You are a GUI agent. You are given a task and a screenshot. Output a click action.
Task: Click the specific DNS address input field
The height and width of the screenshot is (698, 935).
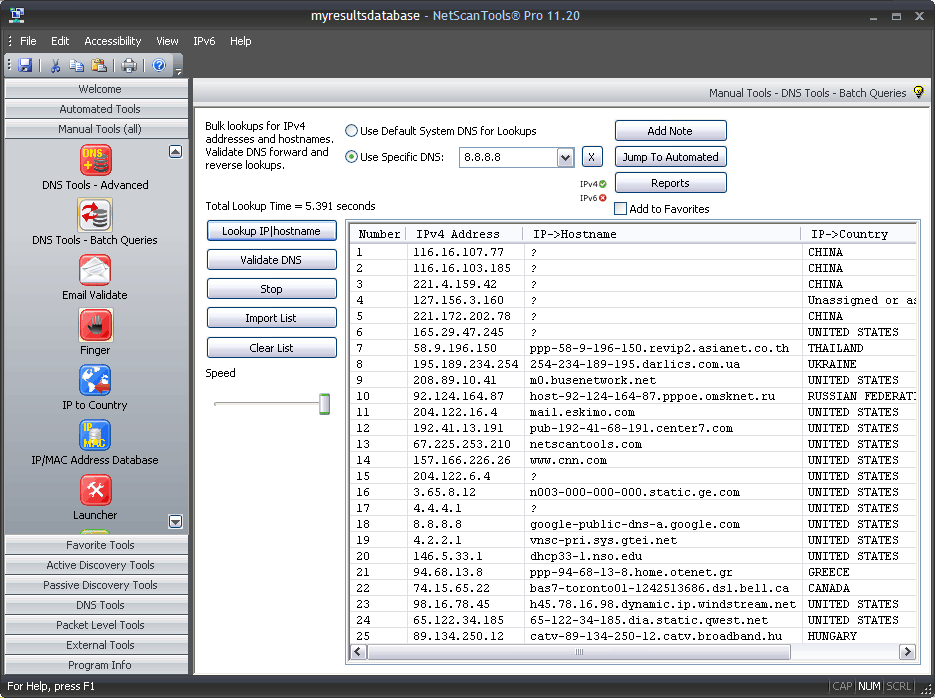[508, 157]
